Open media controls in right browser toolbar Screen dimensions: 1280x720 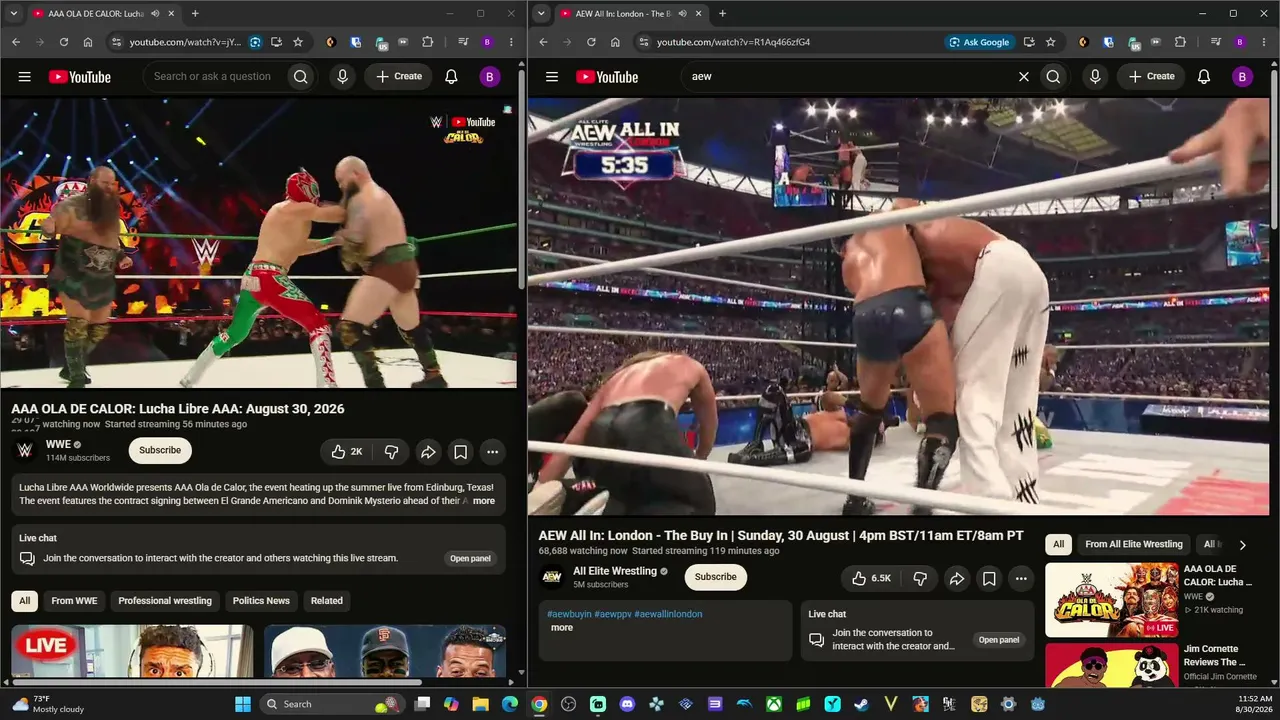[1215, 42]
